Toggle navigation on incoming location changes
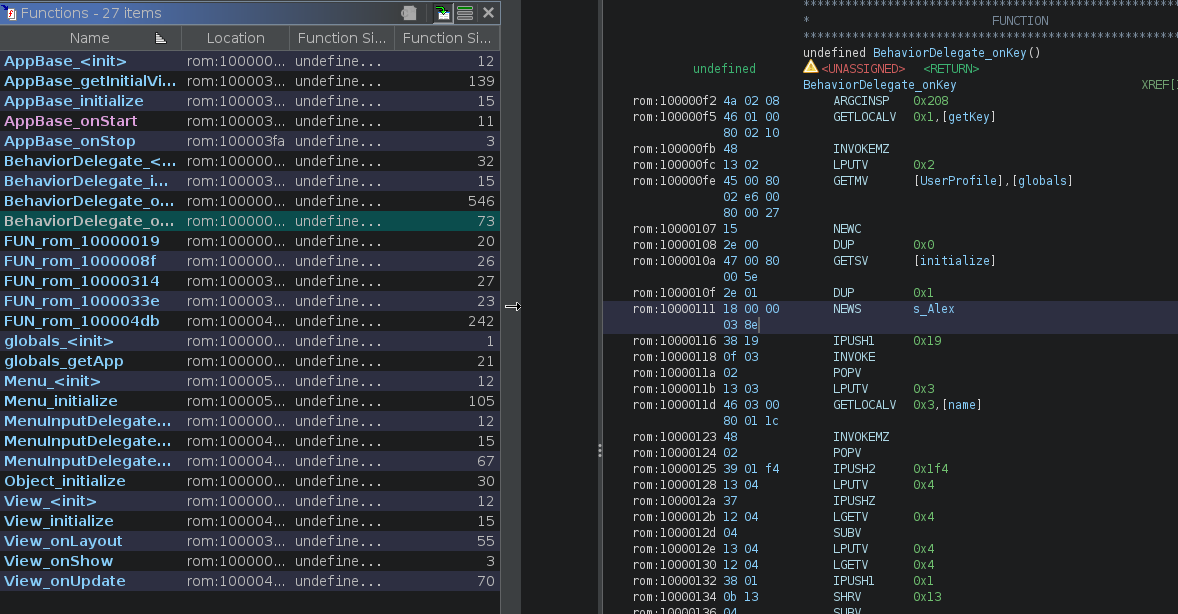Screen dimensions: 1178x614 [442, 13]
